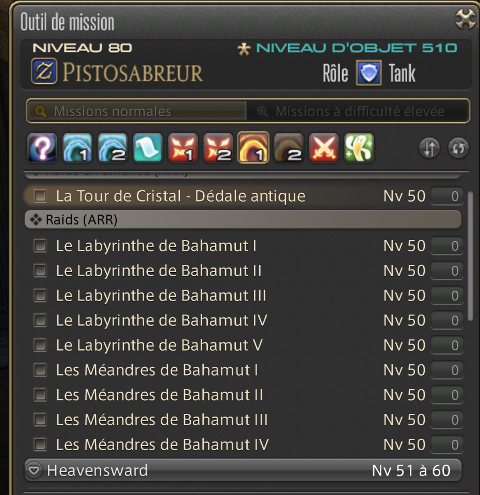Open Trials category 1 red icon
Screen dimensions: 480x495
(x=183, y=148)
